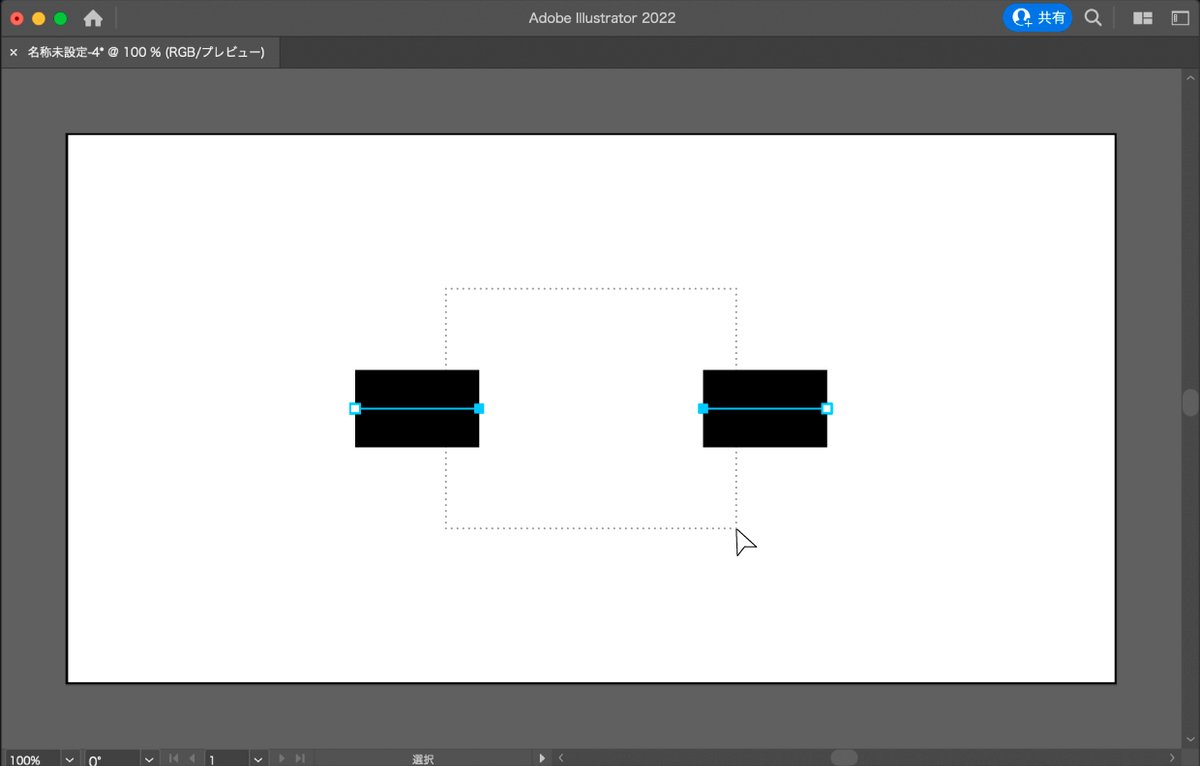This screenshot has height=766, width=1200.
Task: Click the horizontal scrollbar thumb
Action: [x=844, y=758]
